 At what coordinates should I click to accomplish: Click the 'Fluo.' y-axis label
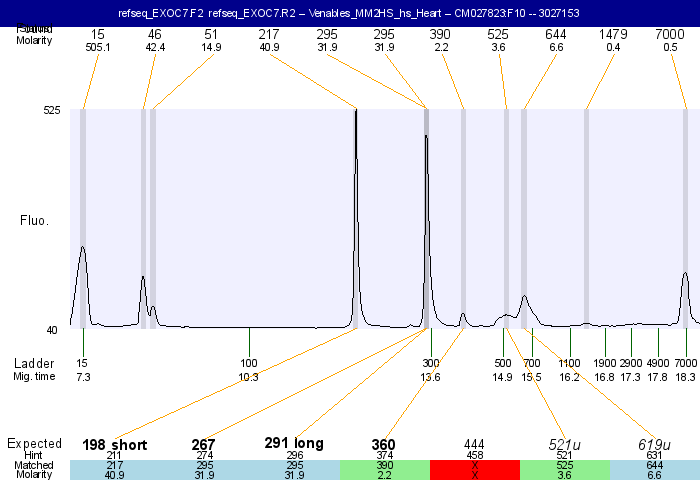tap(36, 219)
